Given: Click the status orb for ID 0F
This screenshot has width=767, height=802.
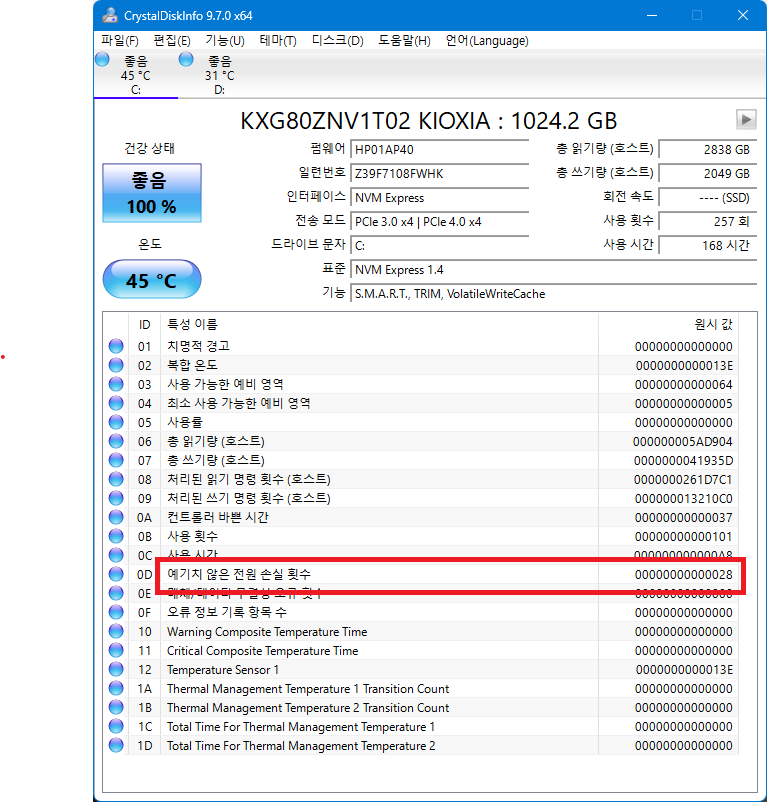Looking at the screenshot, I should click(x=116, y=612).
